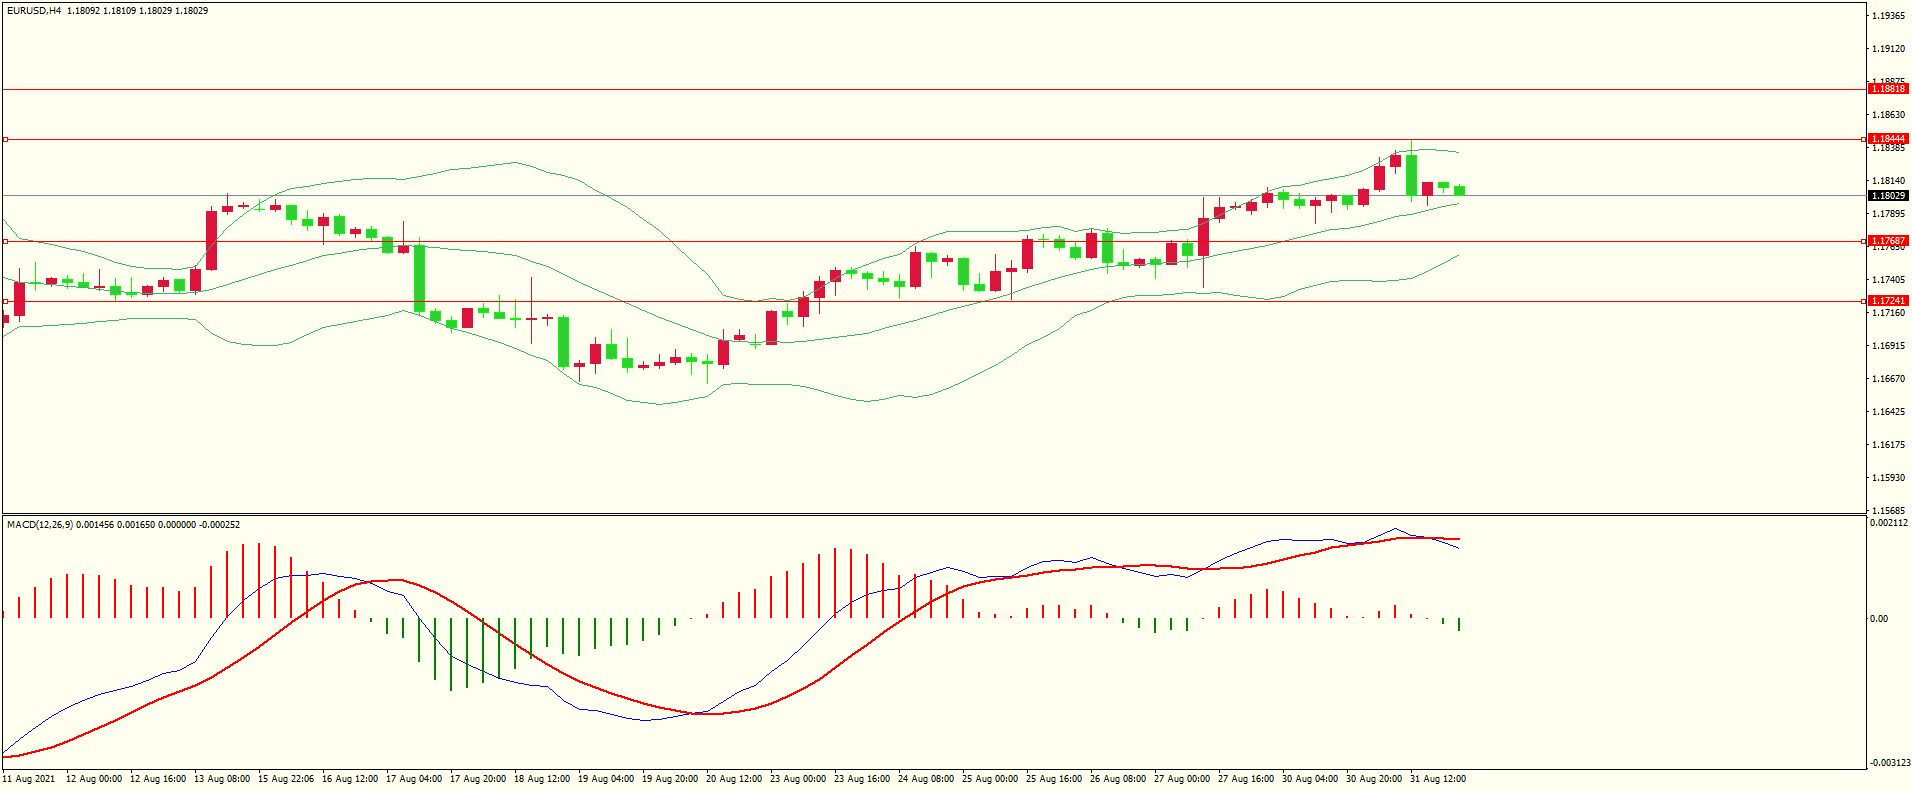Click the 0.002112 MACD scale value
This screenshot has height=790, width=1912.
tap(1888, 523)
